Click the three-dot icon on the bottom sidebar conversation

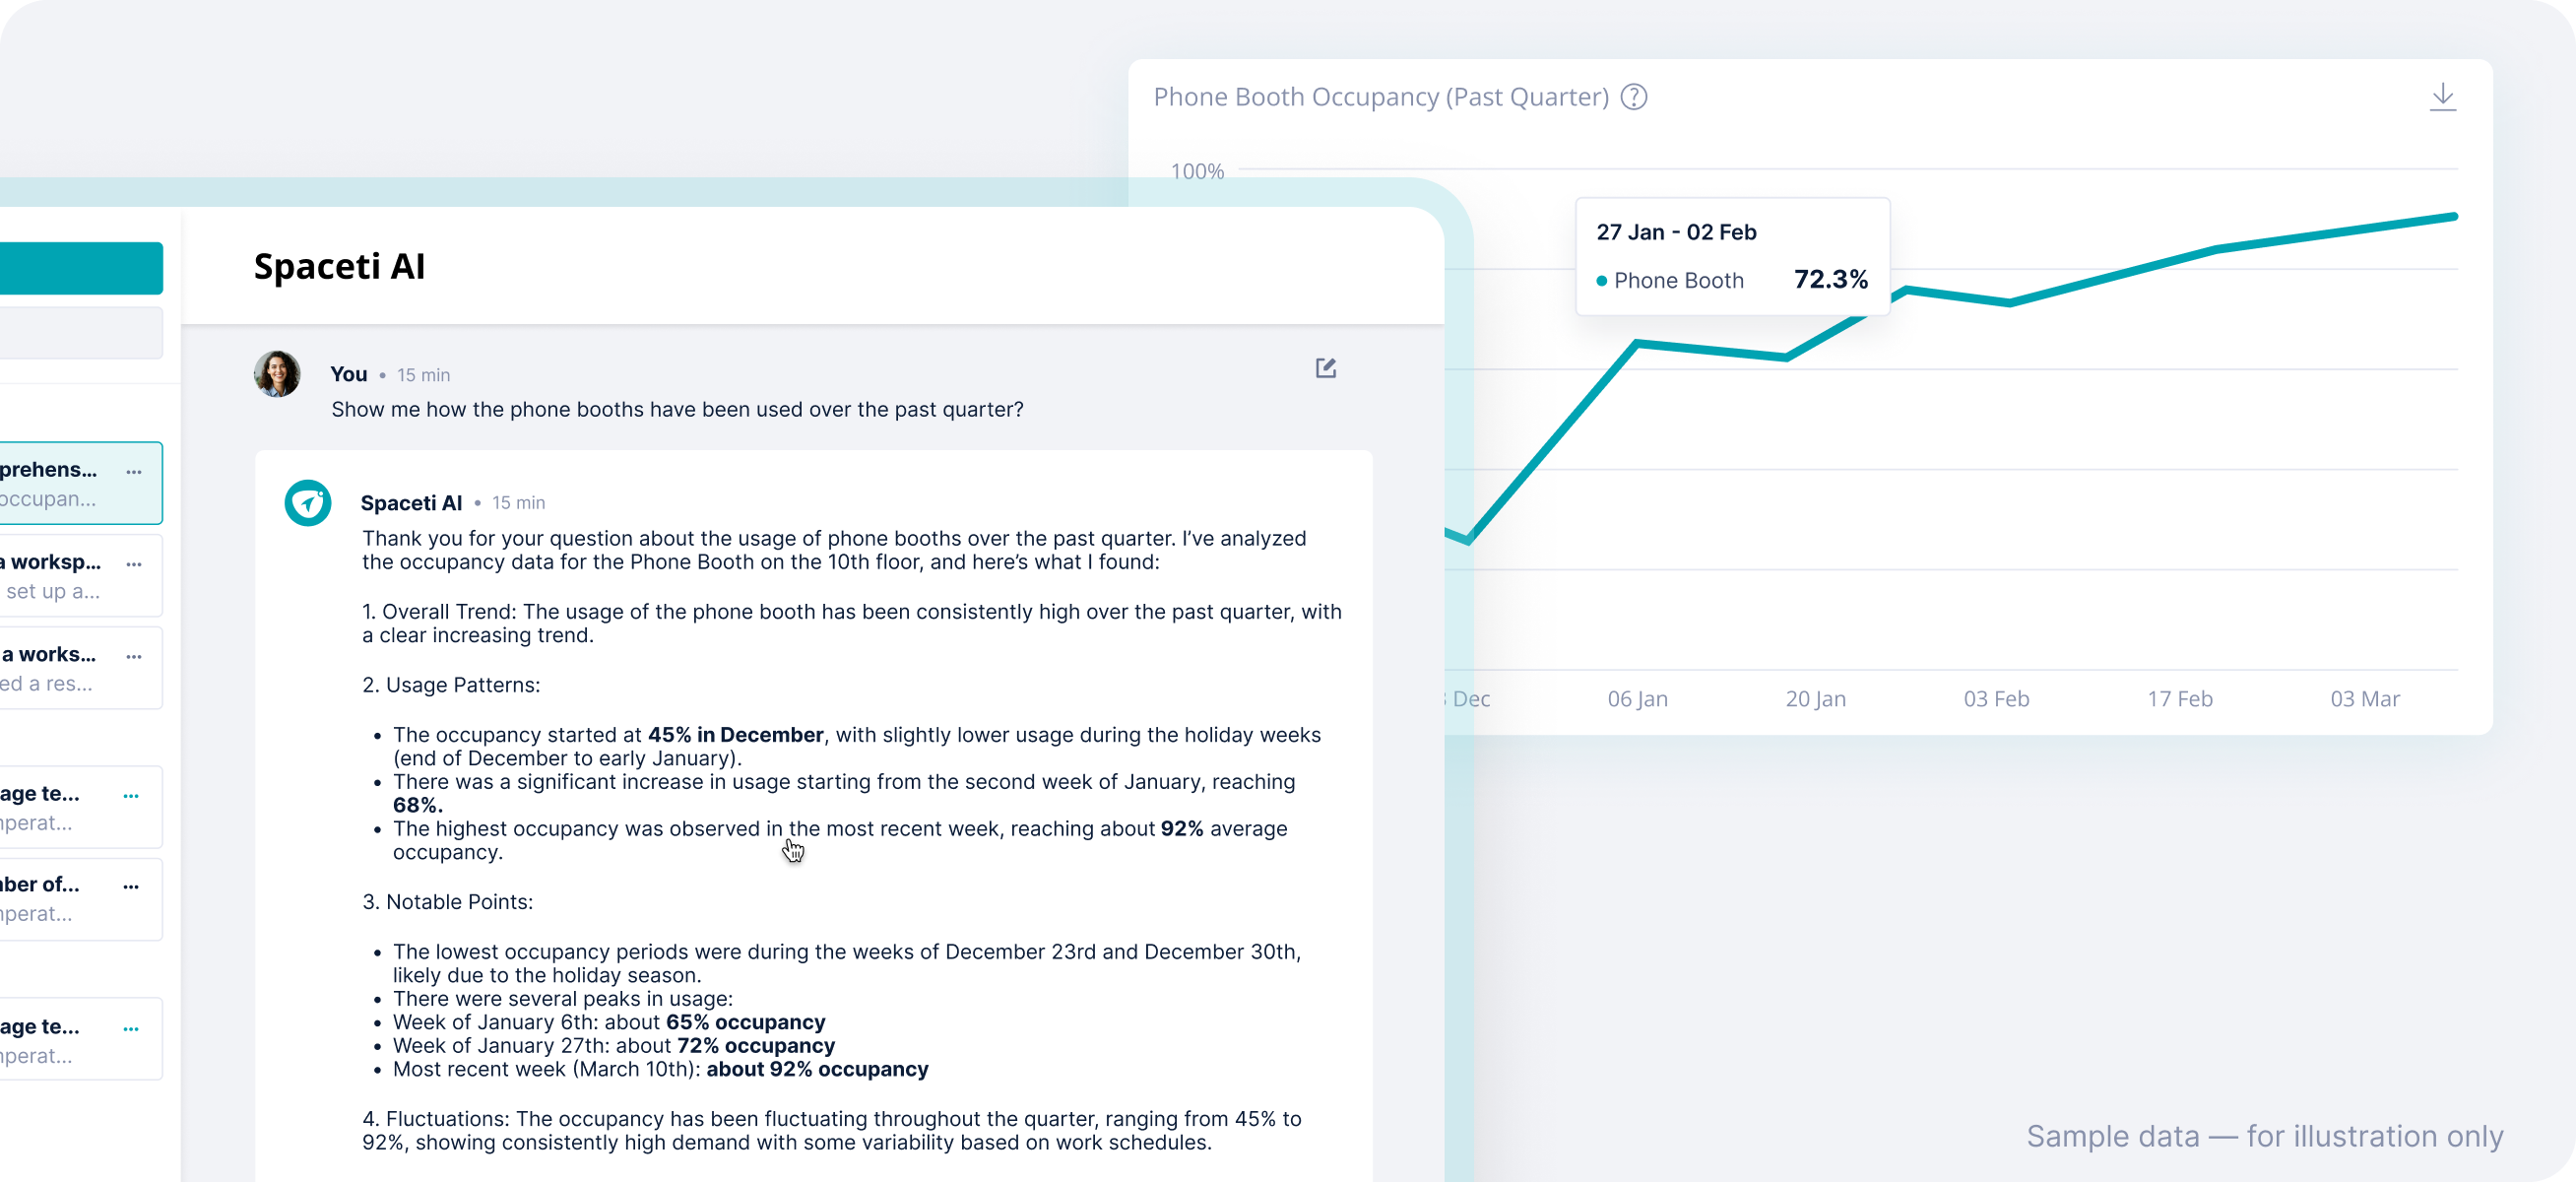click(x=131, y=1028)
